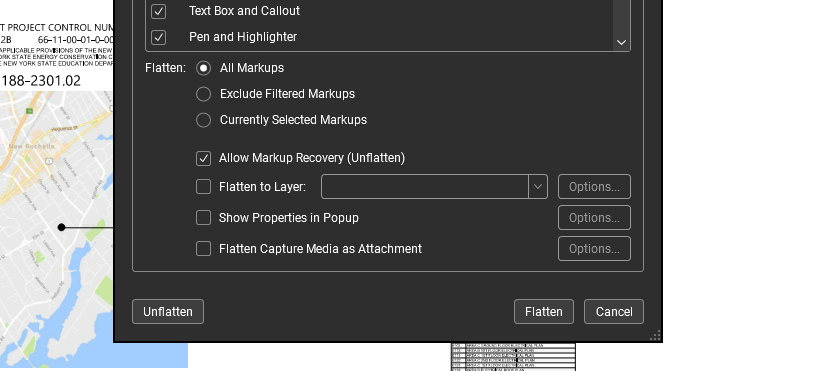Viewport: 821px width, 371px height.
Task: Click the Unflatten button
Action: point(168,312)
